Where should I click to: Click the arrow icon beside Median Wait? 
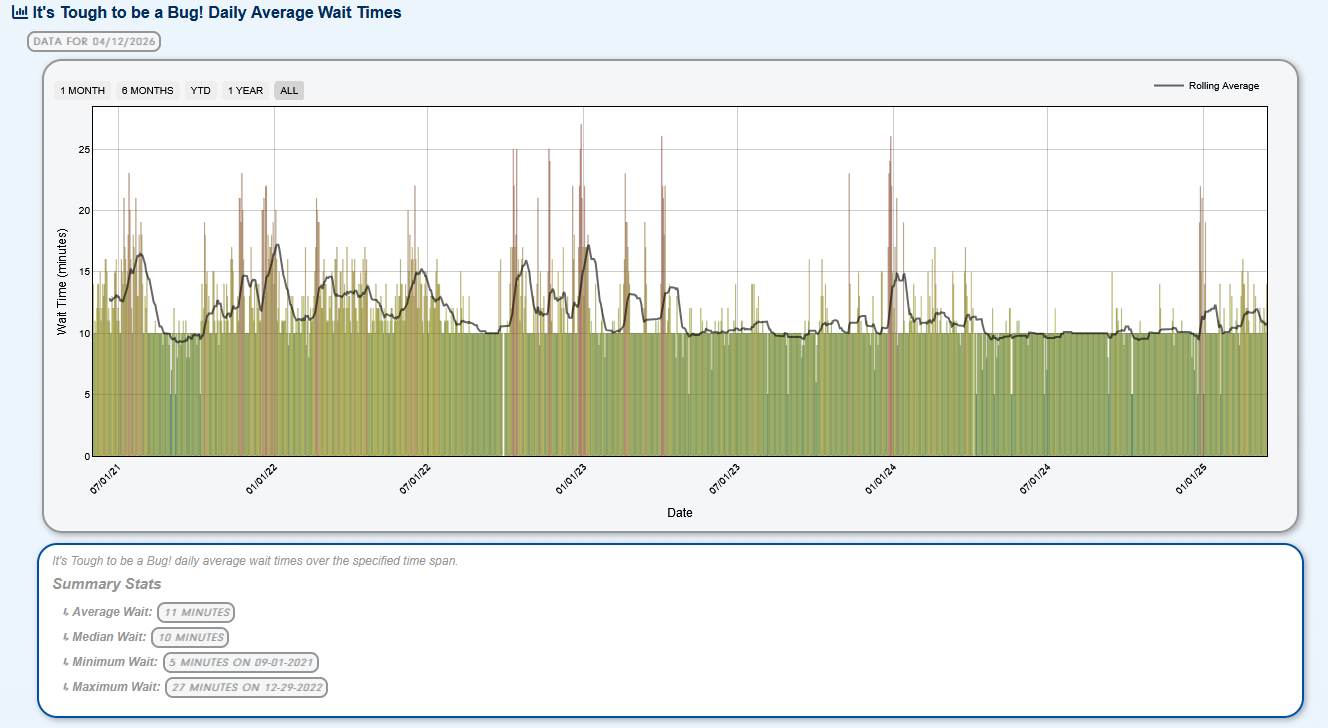65,637
